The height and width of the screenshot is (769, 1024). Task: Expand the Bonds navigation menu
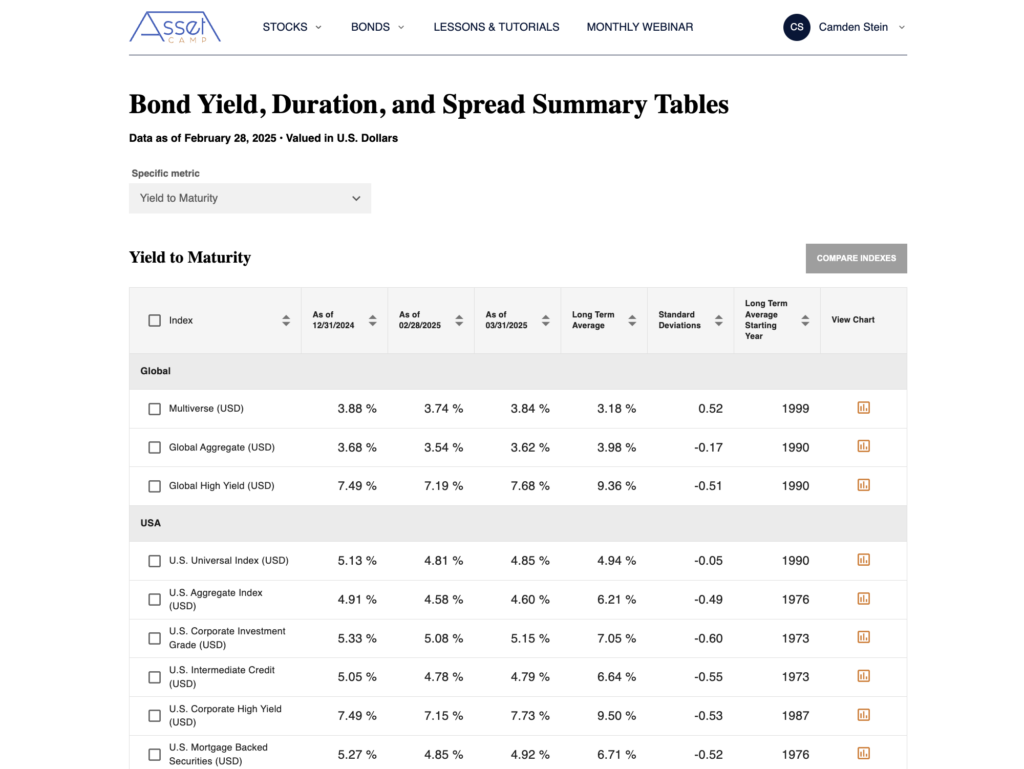click(x=377, y=27)
